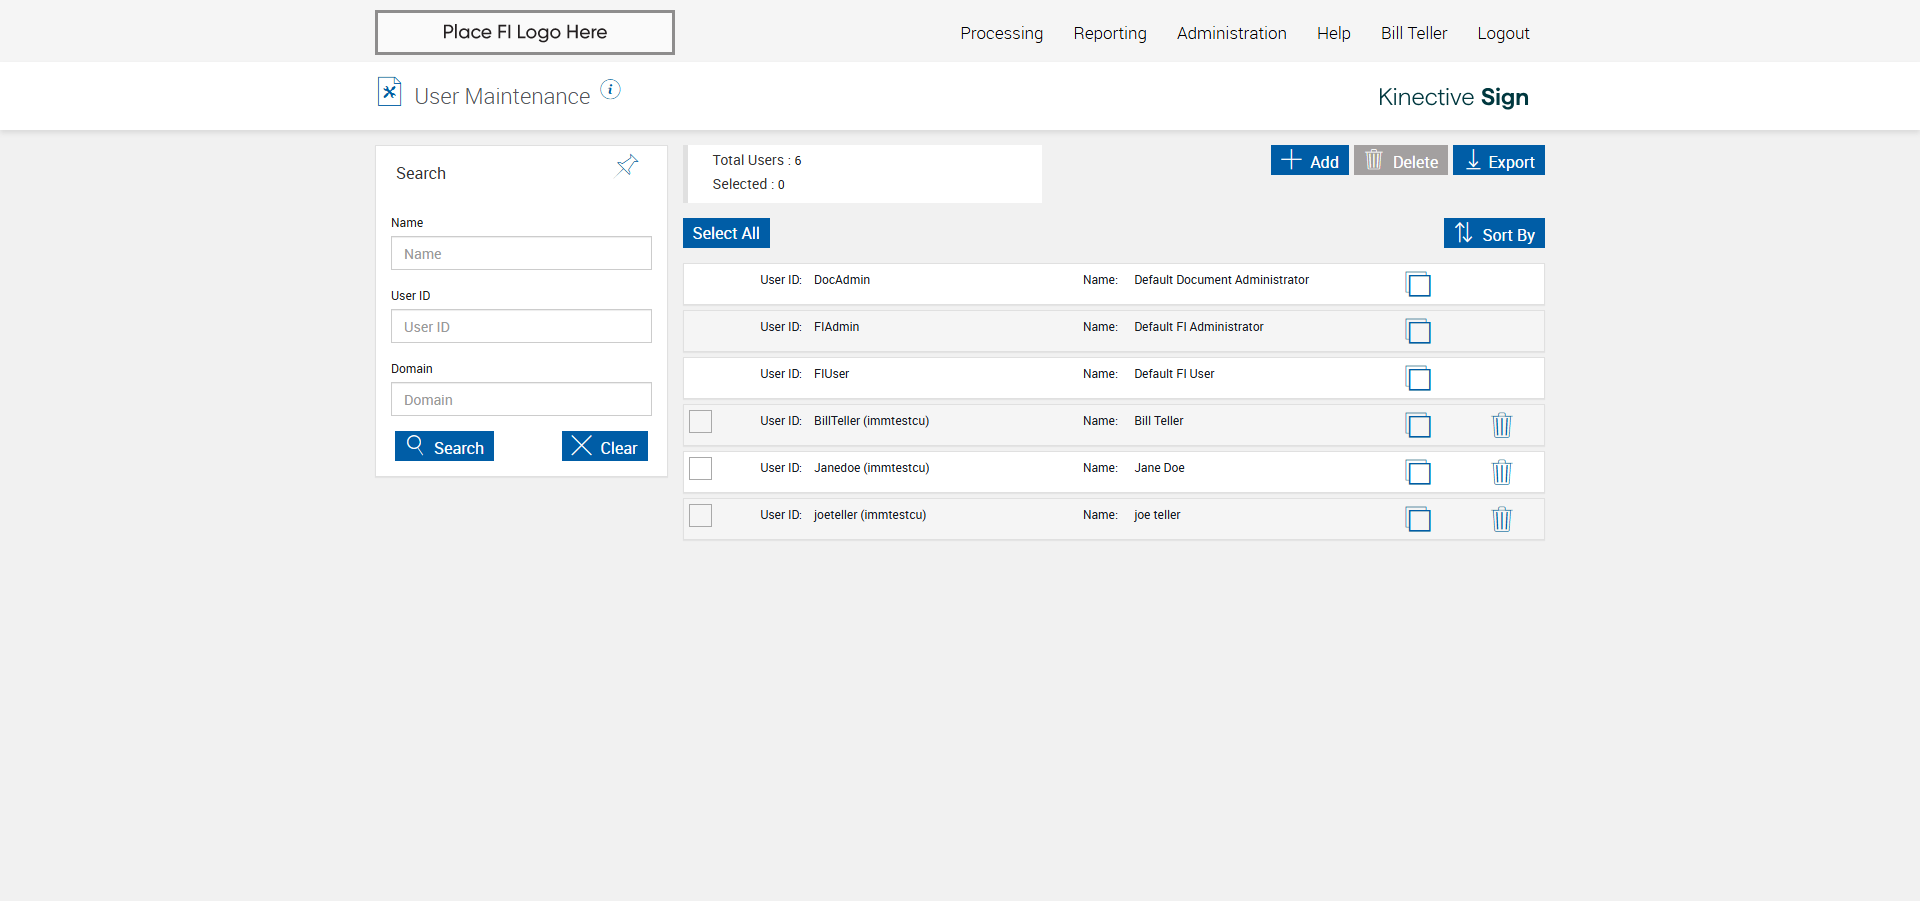Add a new user

coord(1309,160)
